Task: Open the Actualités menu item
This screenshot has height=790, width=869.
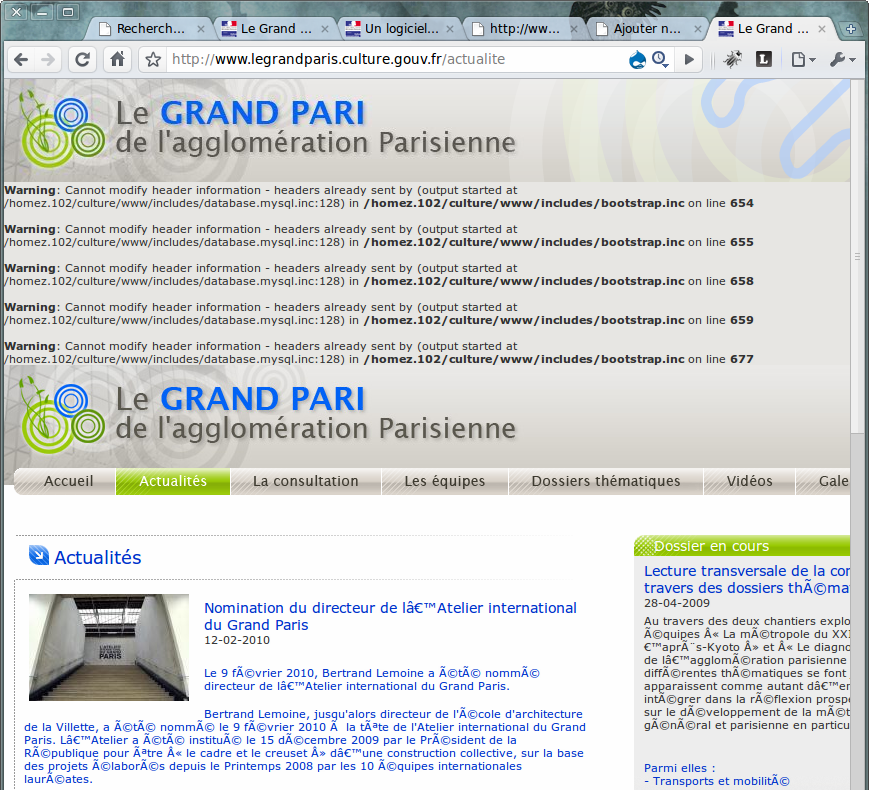Action: pos(173,481)
